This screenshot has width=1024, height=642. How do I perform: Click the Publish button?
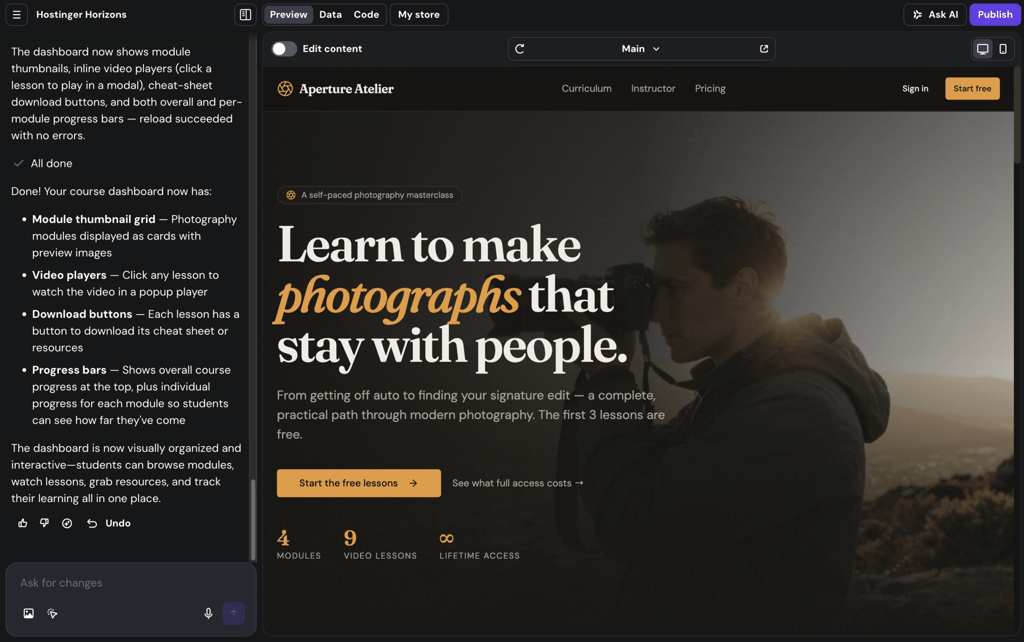[995, 14]
